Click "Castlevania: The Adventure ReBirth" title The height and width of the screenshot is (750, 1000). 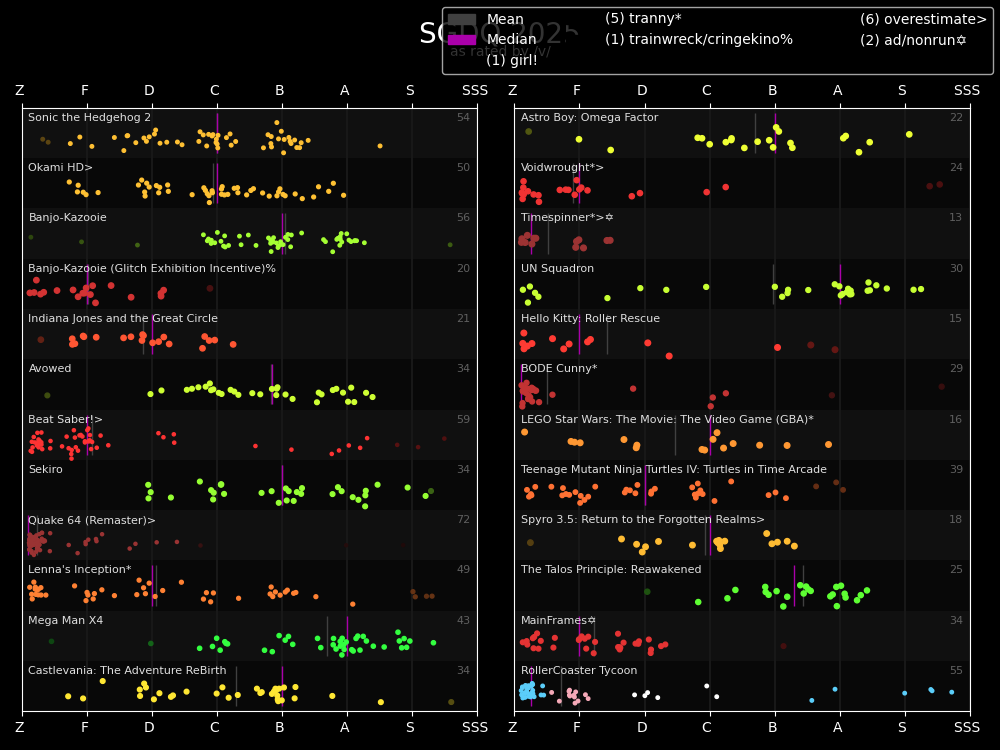tap(127, 670)
